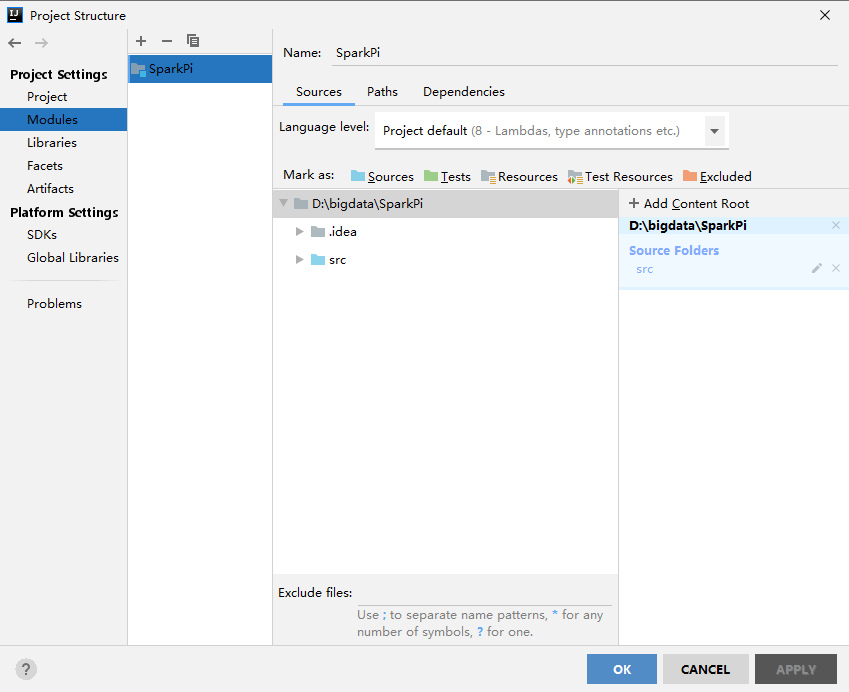
Task: Click the IntelliJ IDEA logo icon
Action: pyautogui.click(x=15, y=15)
